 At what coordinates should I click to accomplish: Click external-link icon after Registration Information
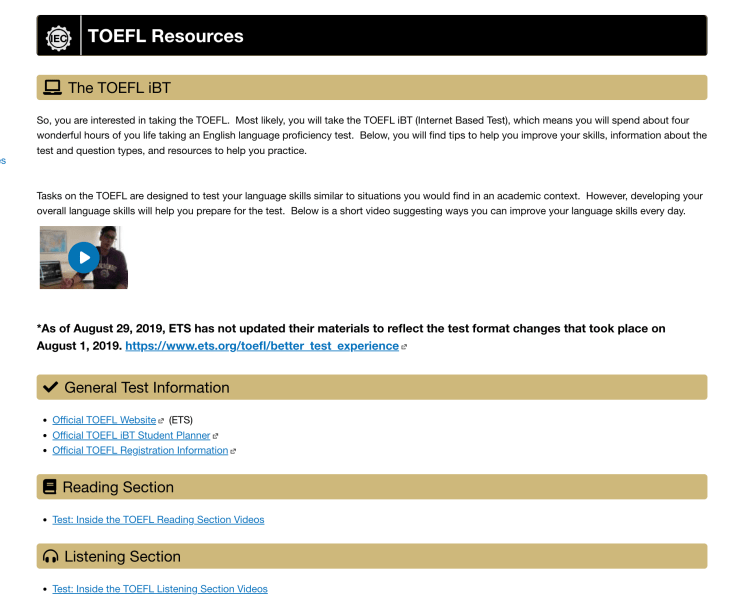pos(233,451)
